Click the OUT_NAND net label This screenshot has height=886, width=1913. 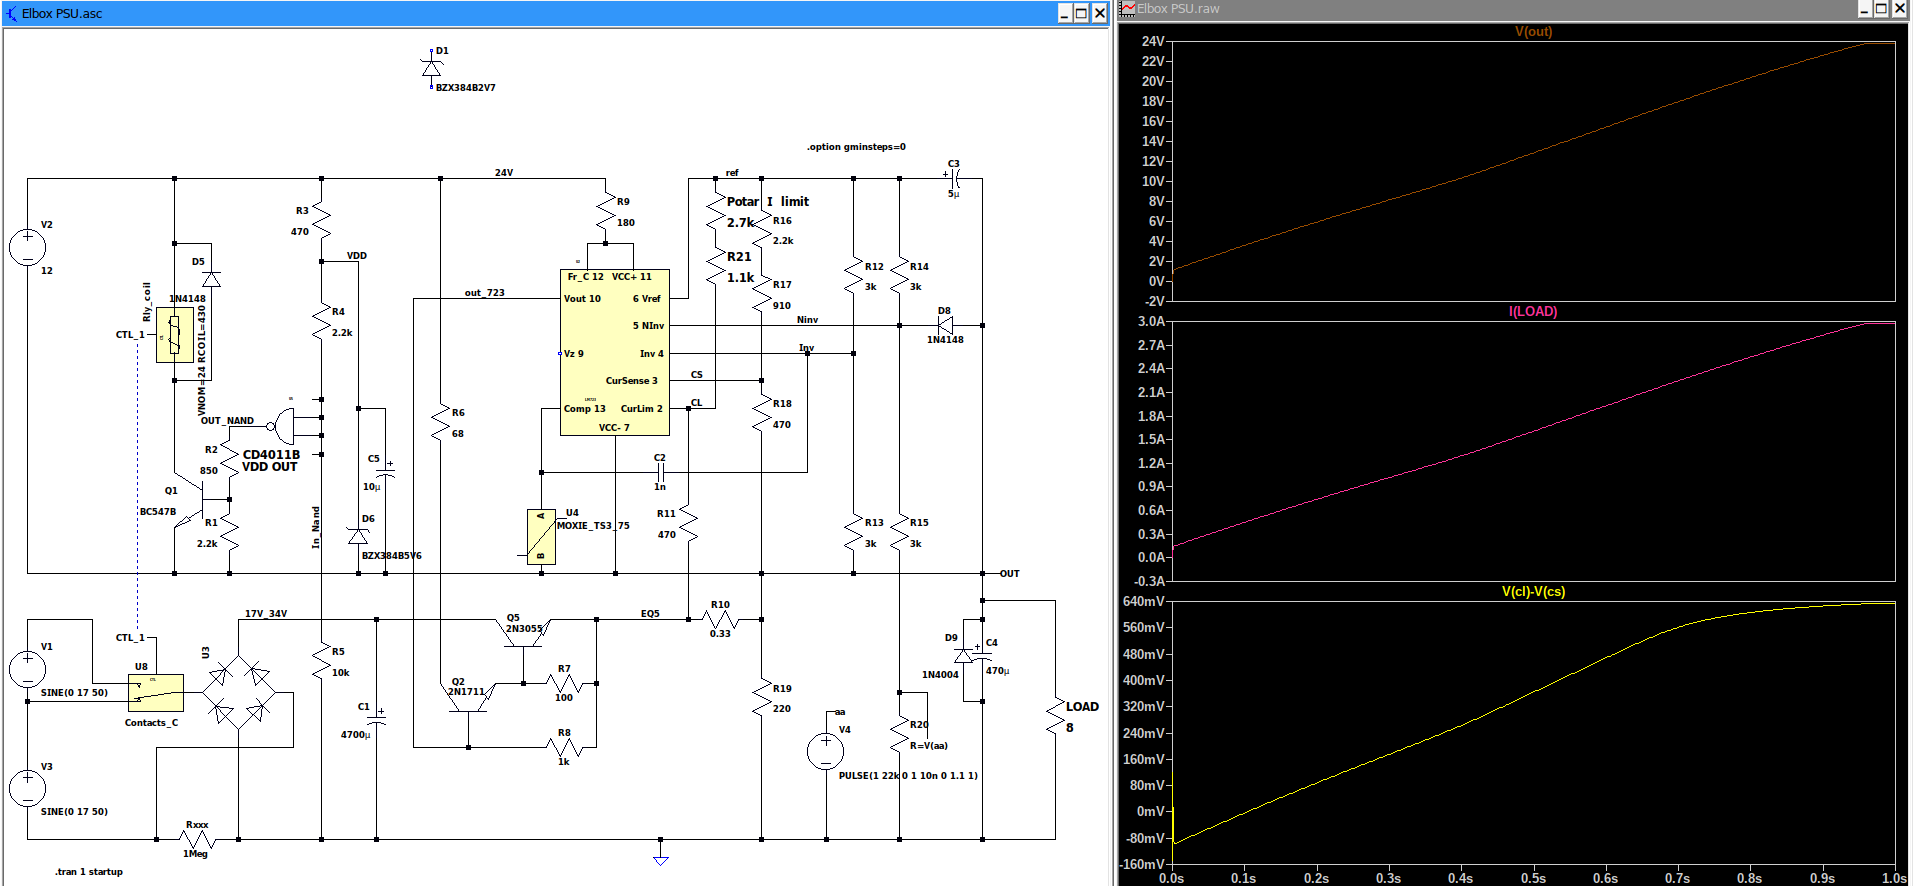(227, 421)
